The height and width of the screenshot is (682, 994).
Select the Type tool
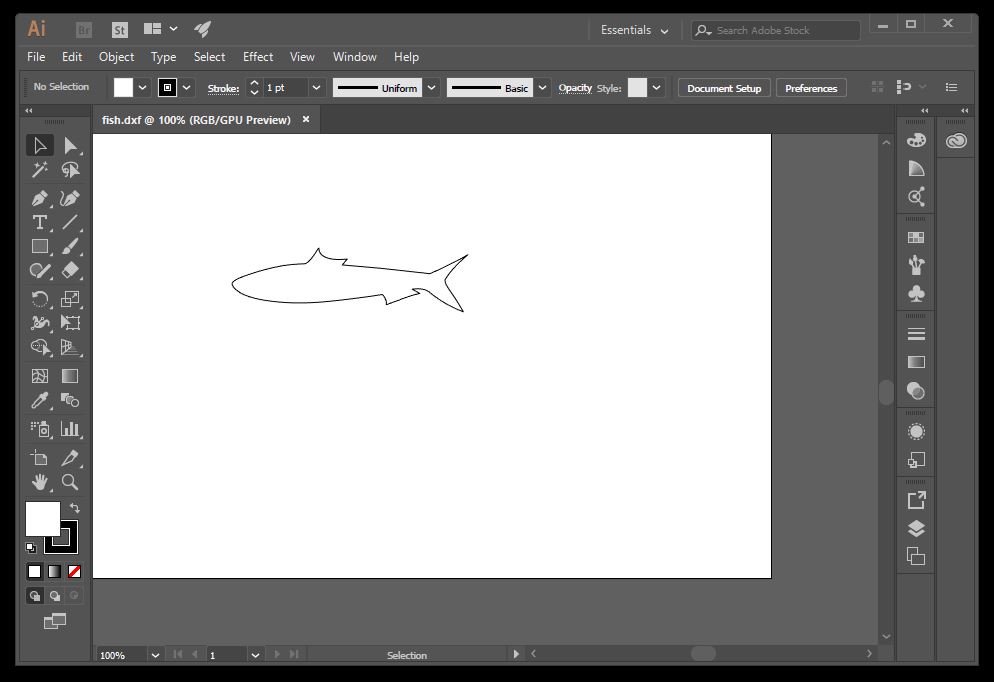coord(40,222)
